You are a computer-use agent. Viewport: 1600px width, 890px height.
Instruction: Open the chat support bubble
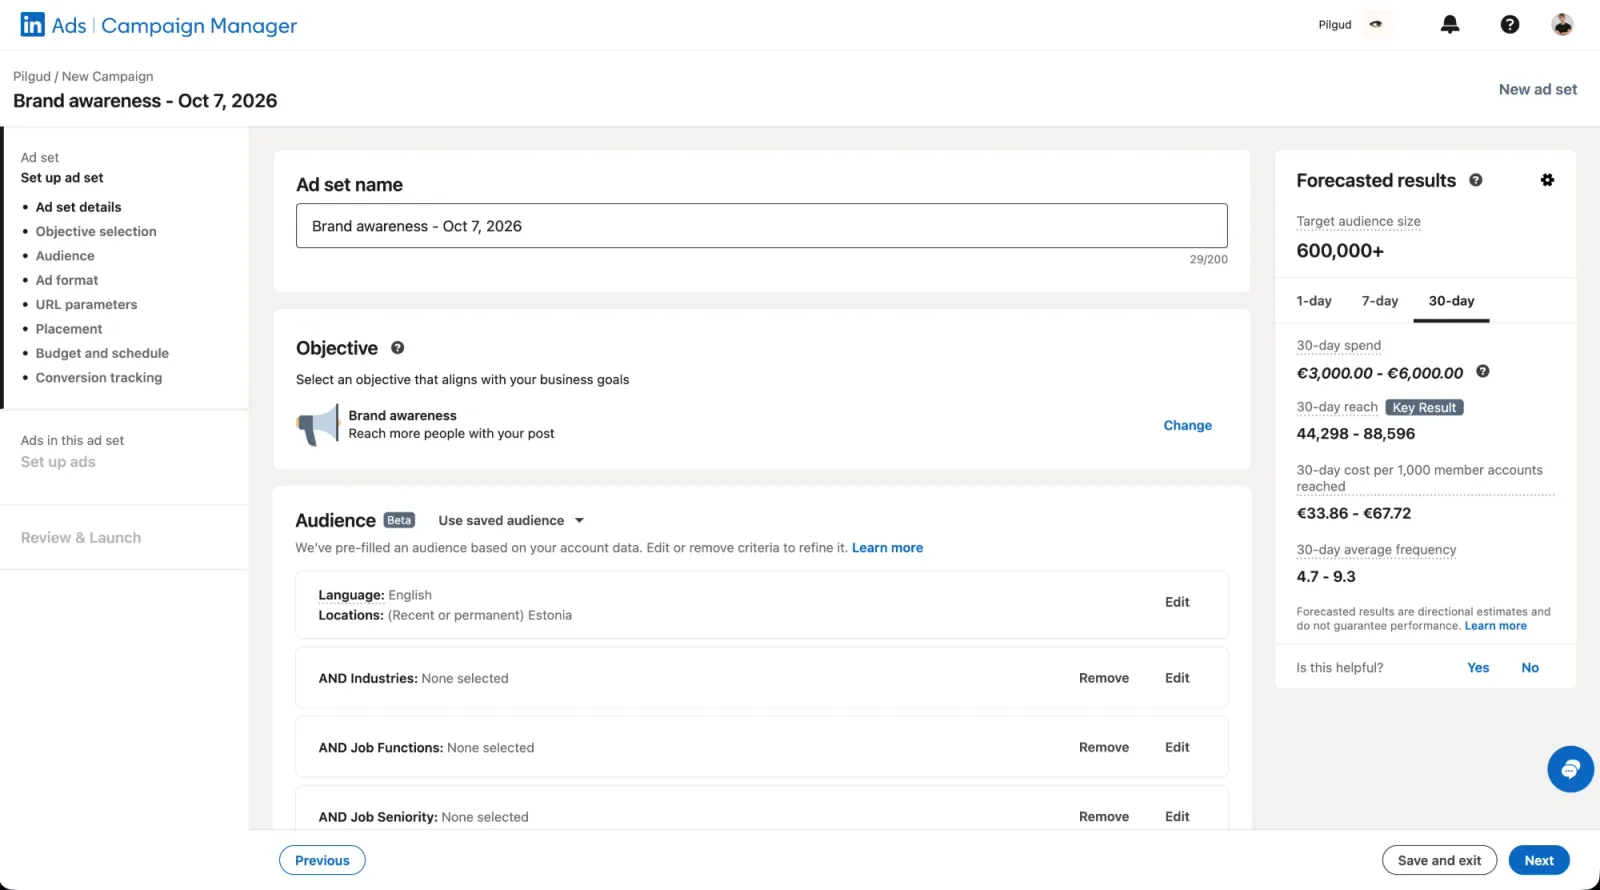1570,769
